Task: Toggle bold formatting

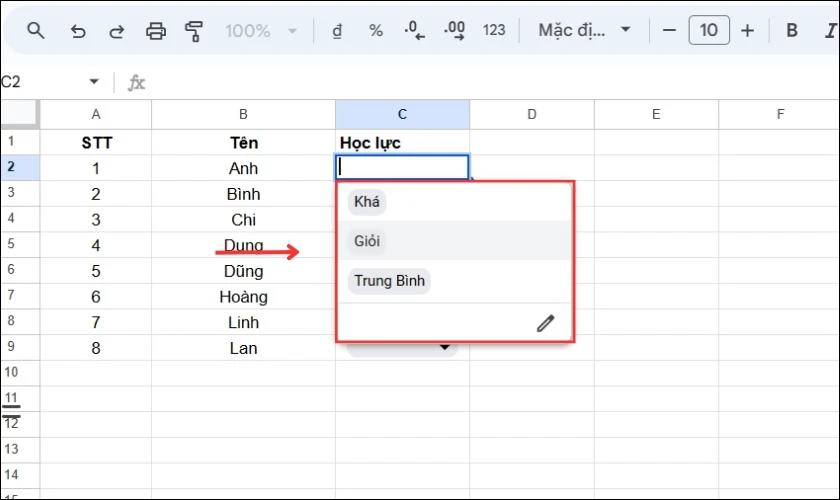Action: (792, 31)
